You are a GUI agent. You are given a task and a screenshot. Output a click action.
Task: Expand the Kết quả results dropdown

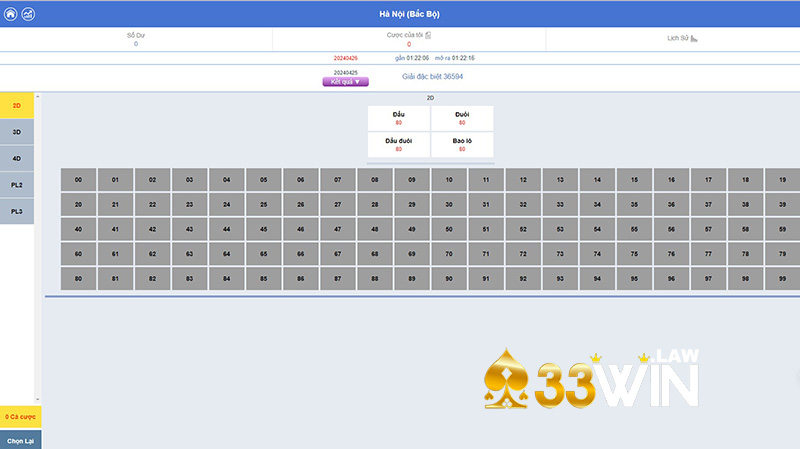pyautogui.click(x=345, y=82)
